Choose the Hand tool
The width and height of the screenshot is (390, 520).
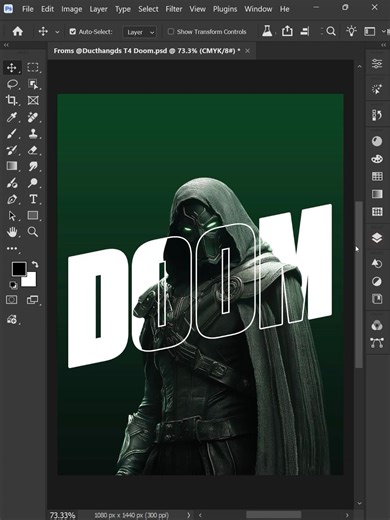tap(12, 232)
